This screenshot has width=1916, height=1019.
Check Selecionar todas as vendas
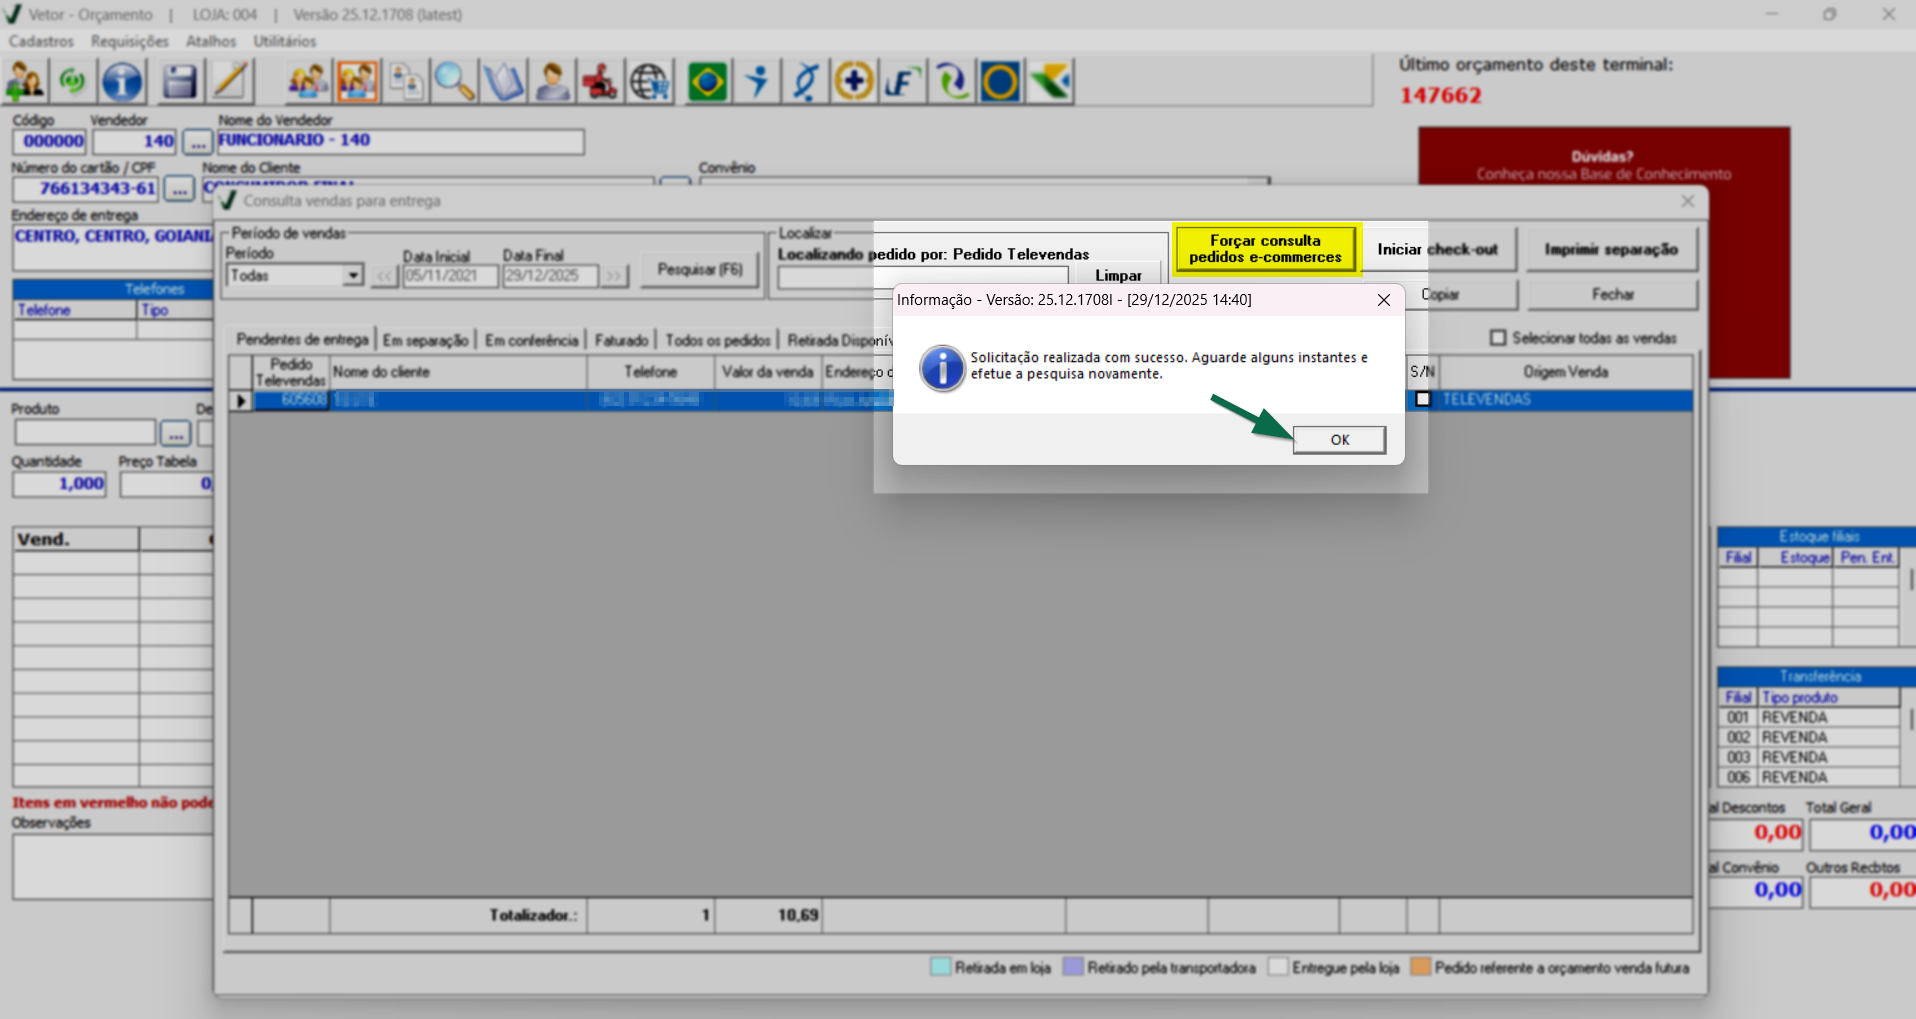coord(1498,338)
